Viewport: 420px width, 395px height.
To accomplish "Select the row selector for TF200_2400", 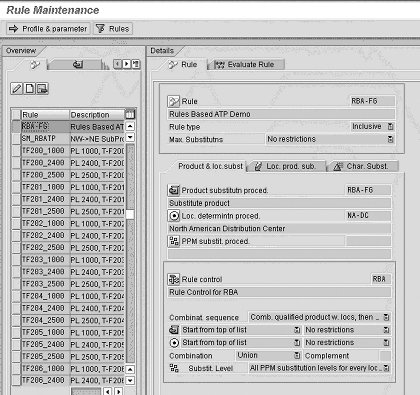I will coord(16,163).
